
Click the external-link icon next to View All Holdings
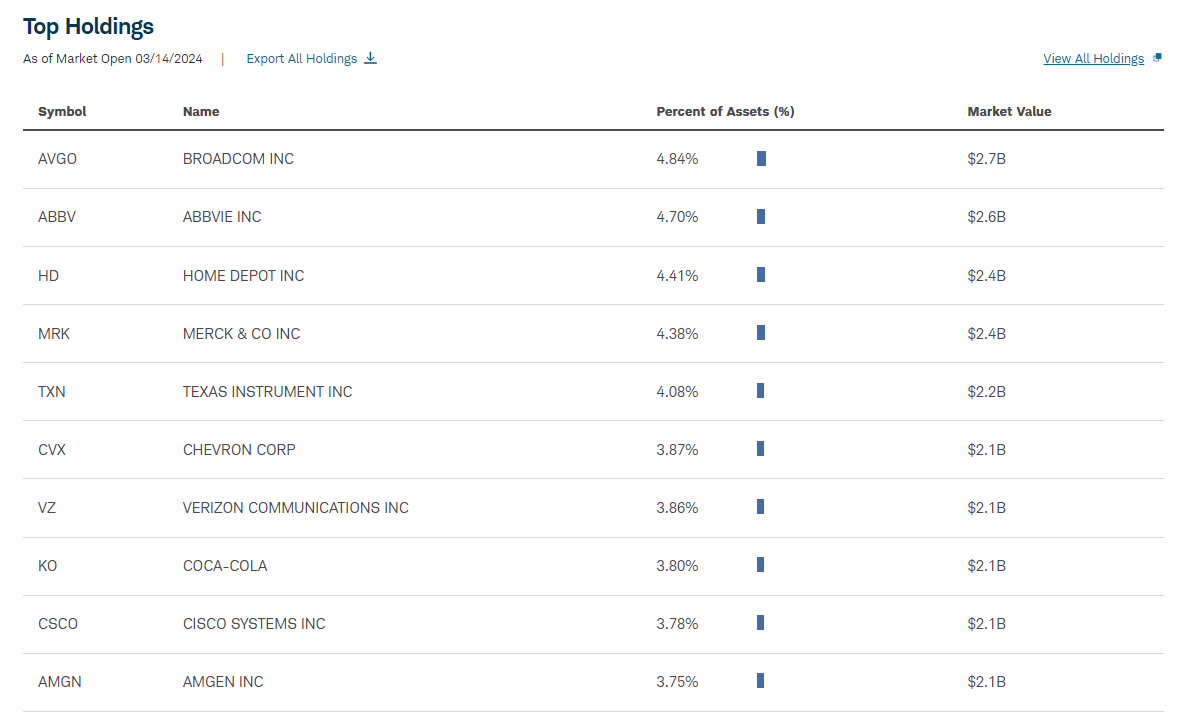point(1157,57)
